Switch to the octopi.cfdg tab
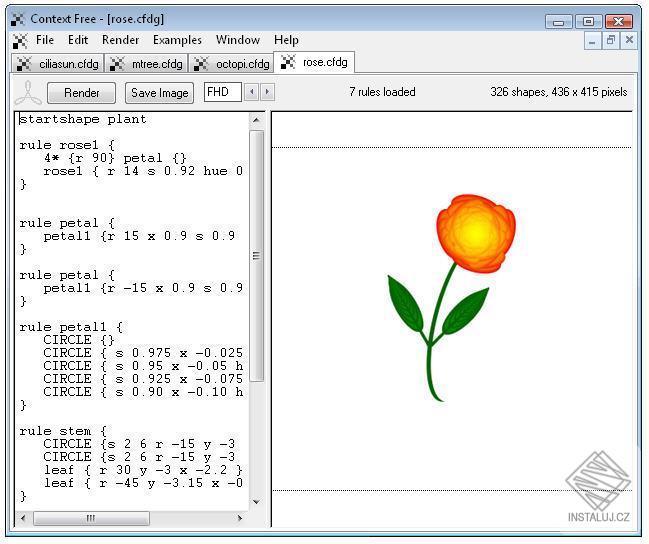 pos(231,64)
